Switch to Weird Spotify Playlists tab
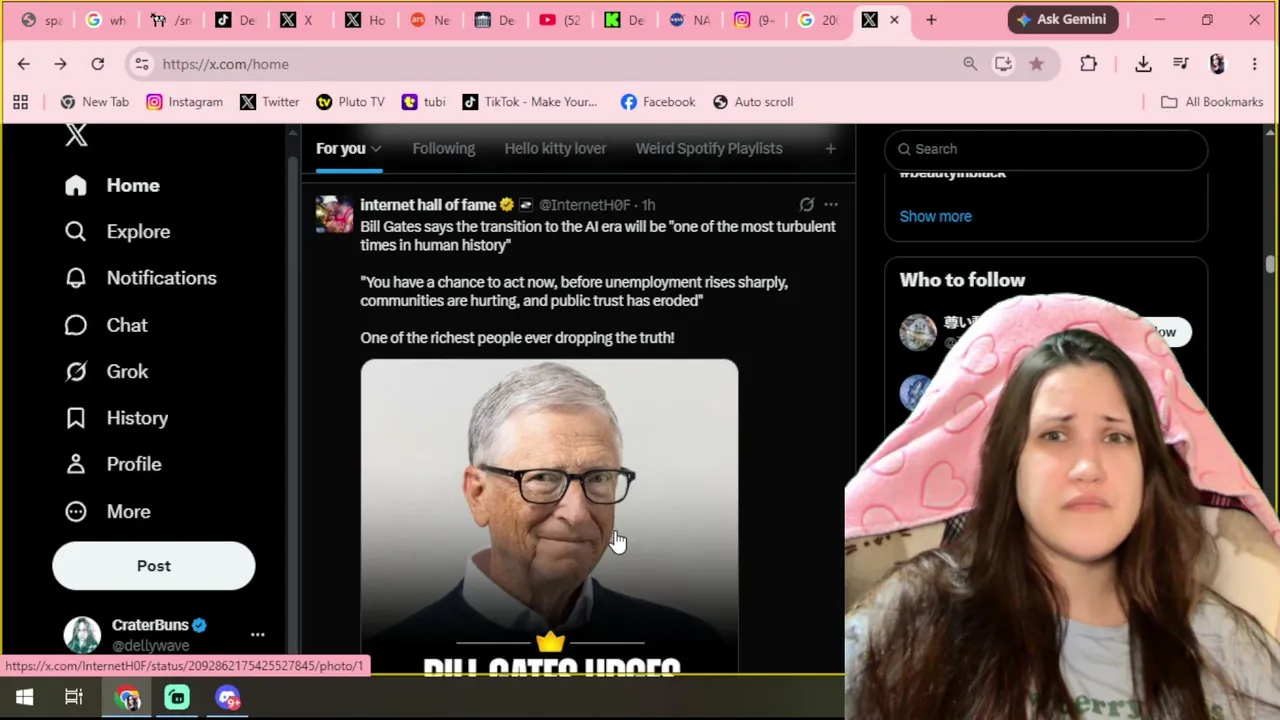1280x720 pixels. coord(709,149)
